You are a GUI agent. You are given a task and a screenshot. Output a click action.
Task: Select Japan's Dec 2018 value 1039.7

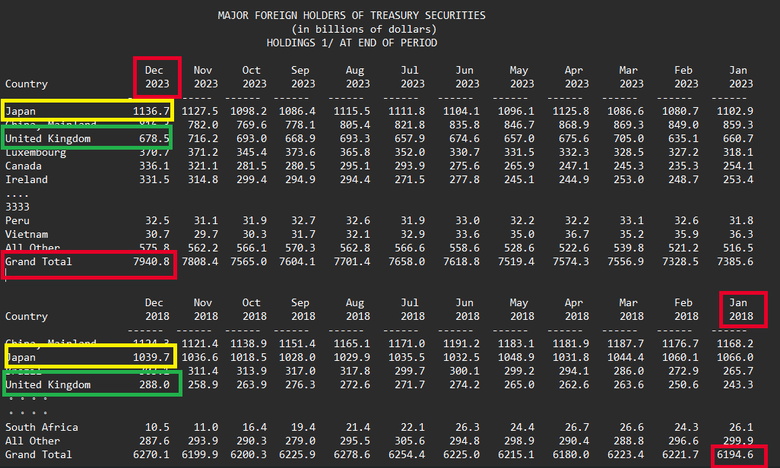coord(151,357)
